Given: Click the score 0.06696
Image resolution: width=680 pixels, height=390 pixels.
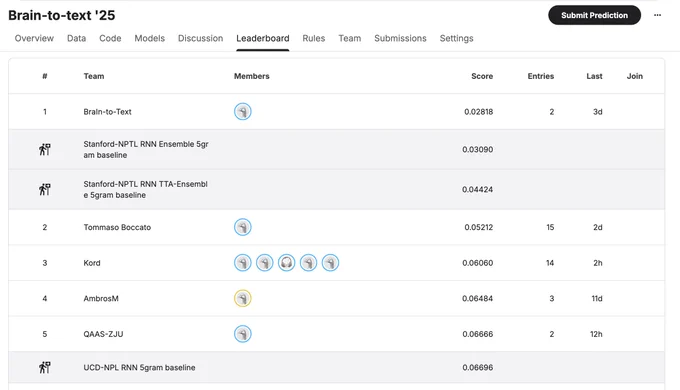Looking at the screenshot, I should (477, 367).
